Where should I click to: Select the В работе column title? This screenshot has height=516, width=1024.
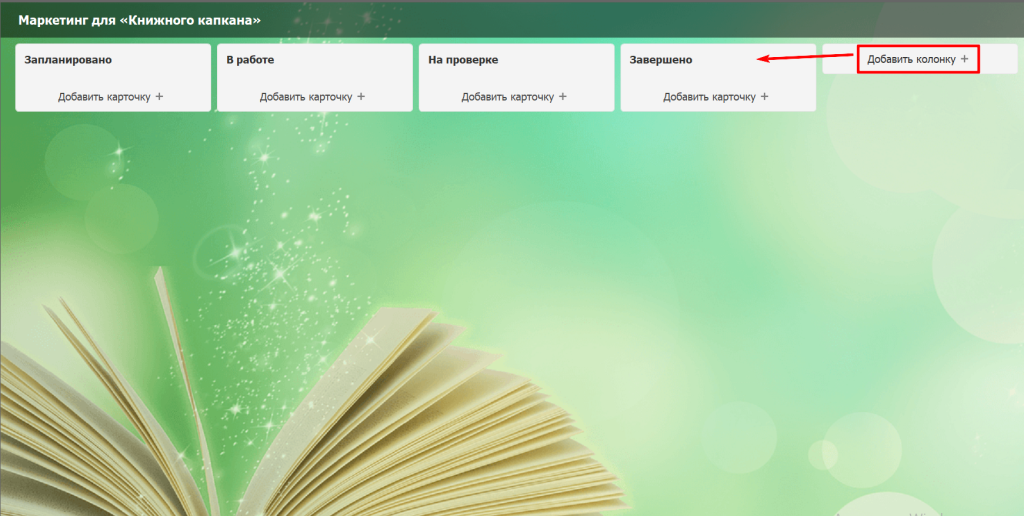[x=250, y=60]
